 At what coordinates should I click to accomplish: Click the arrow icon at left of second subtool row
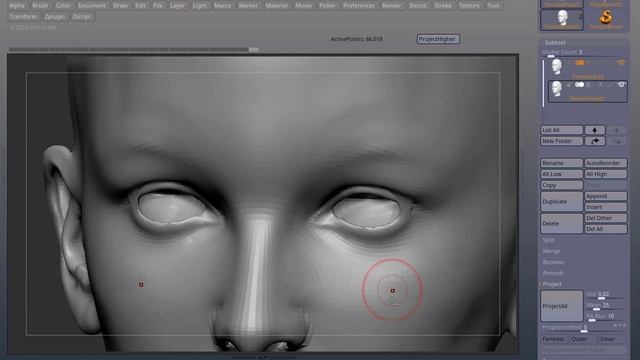click(x=569, y=85)
